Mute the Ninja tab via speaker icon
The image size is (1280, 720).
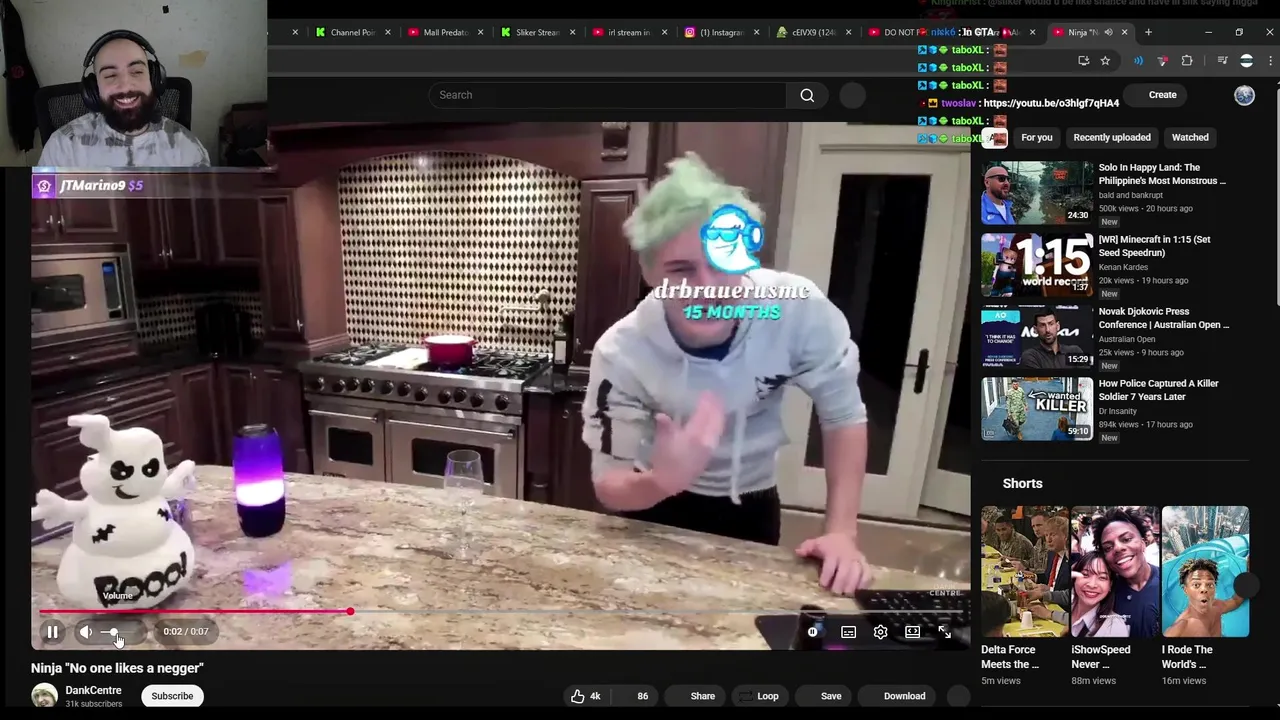click(1108, 32)
